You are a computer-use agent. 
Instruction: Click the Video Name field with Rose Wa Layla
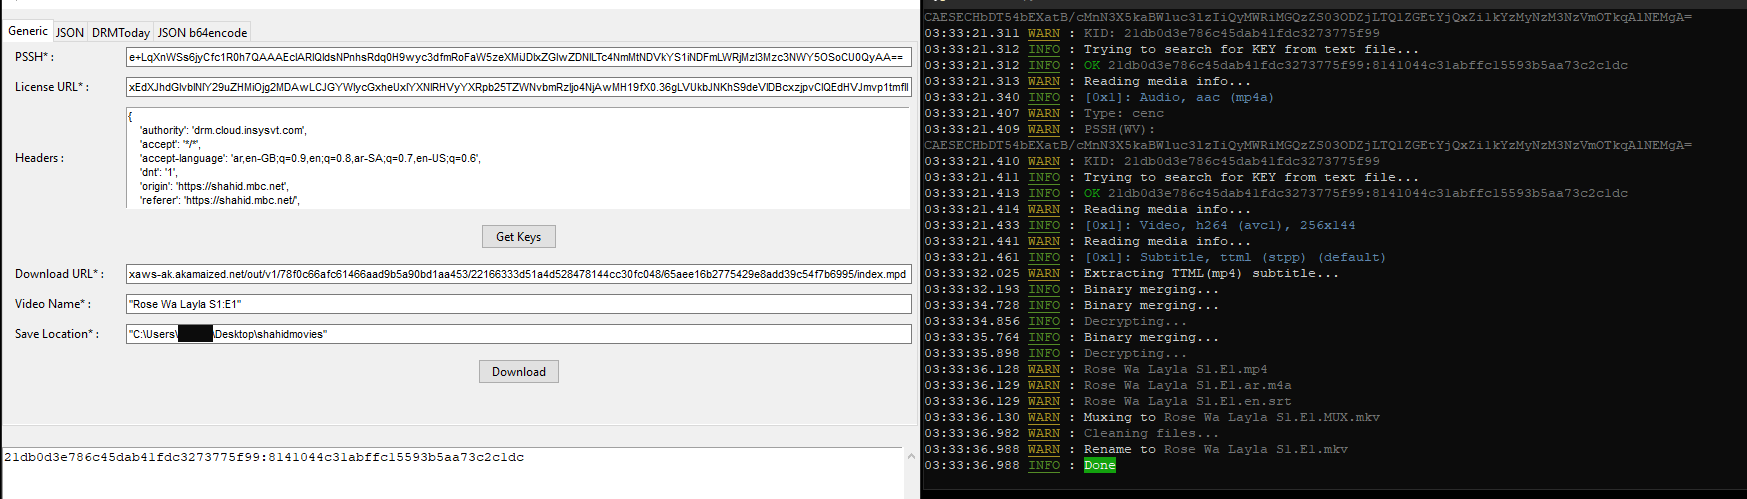coord(518,304)
